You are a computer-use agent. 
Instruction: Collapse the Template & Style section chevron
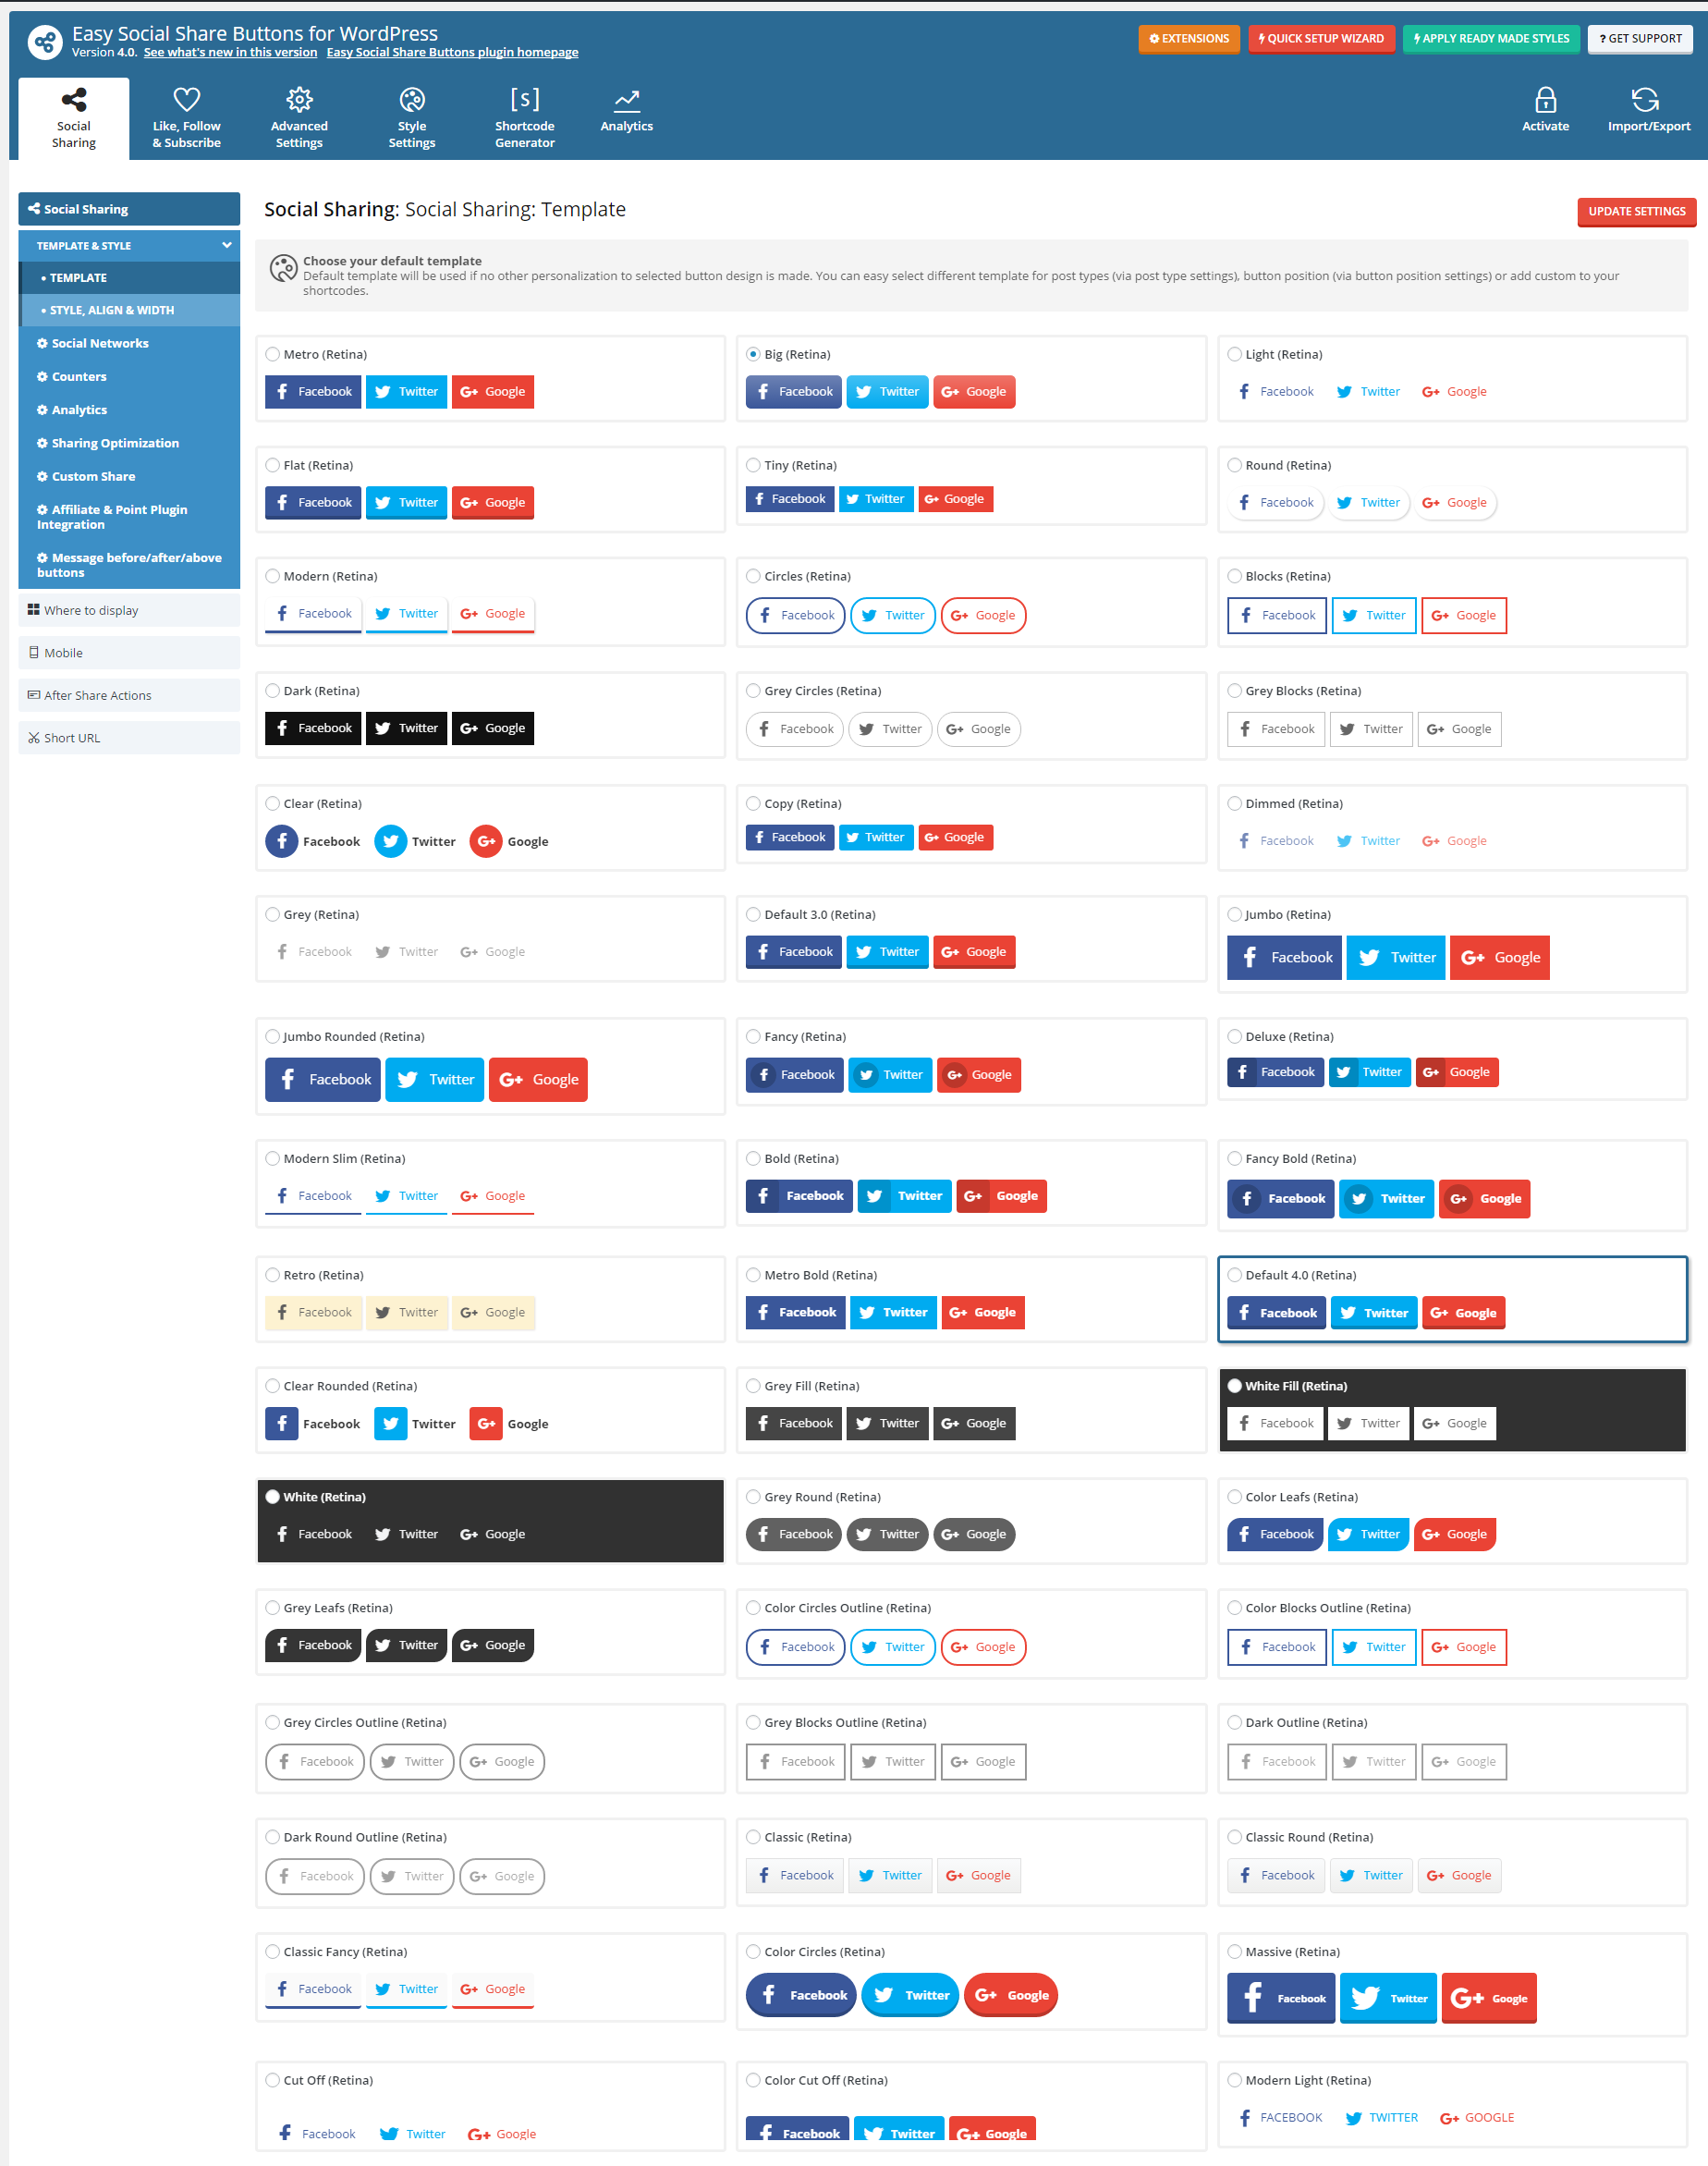coord(227,245)
